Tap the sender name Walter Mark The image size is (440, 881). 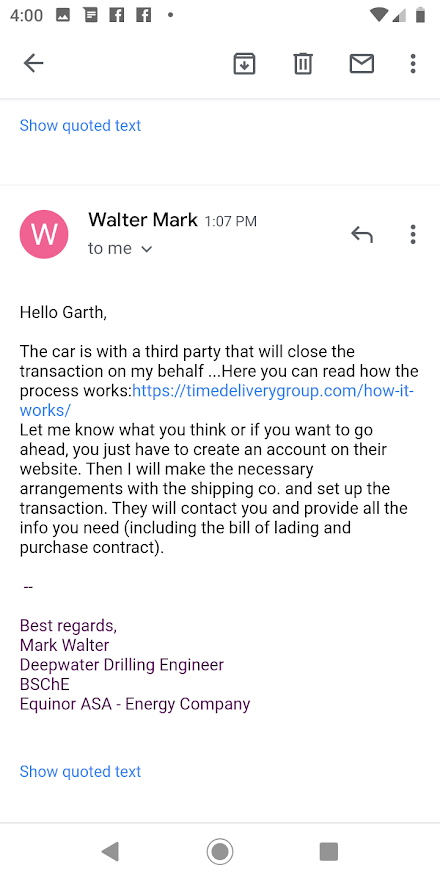143,220
